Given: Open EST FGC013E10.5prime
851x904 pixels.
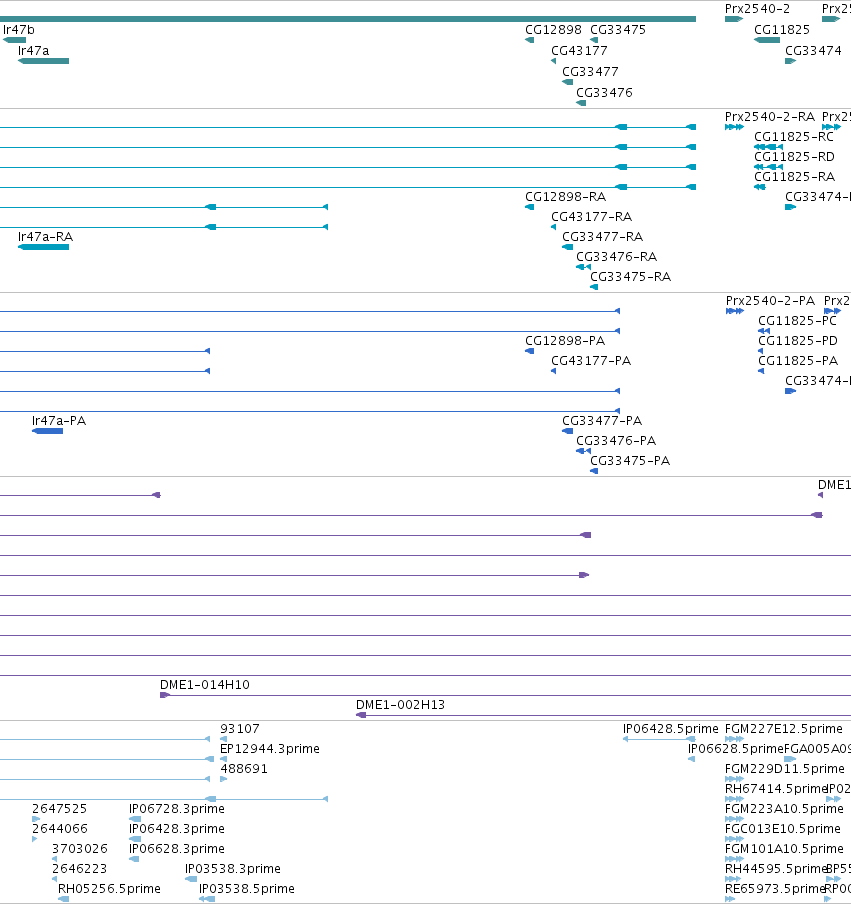Looking at the screenshot, I should click(x=735, y=839).
